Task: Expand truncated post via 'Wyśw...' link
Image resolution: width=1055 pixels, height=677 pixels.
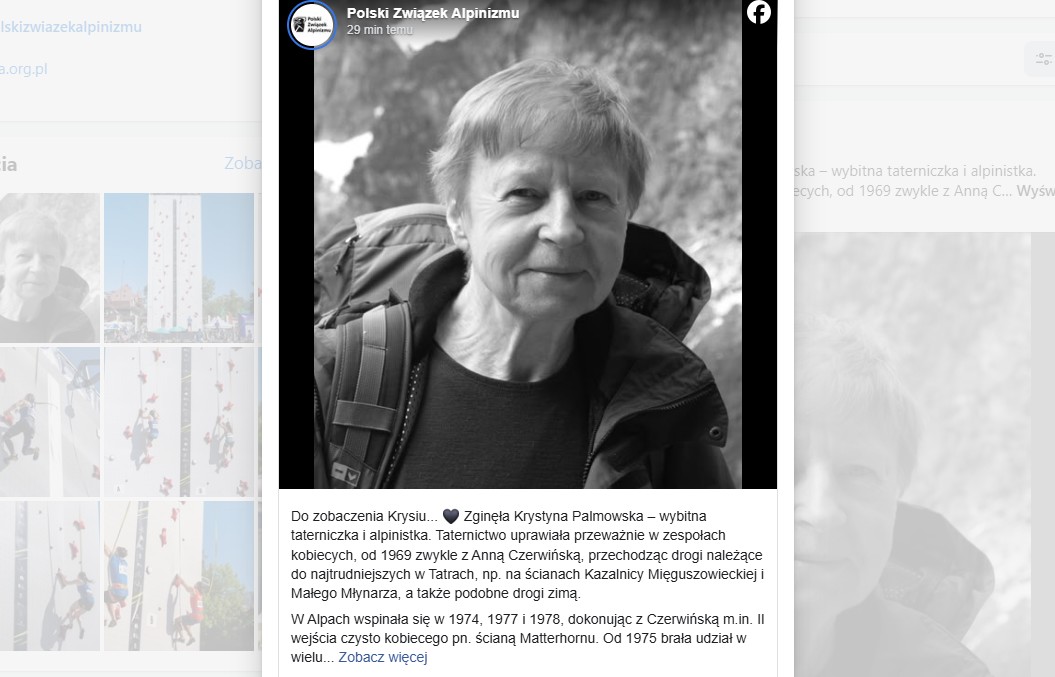Action: 1035,191
